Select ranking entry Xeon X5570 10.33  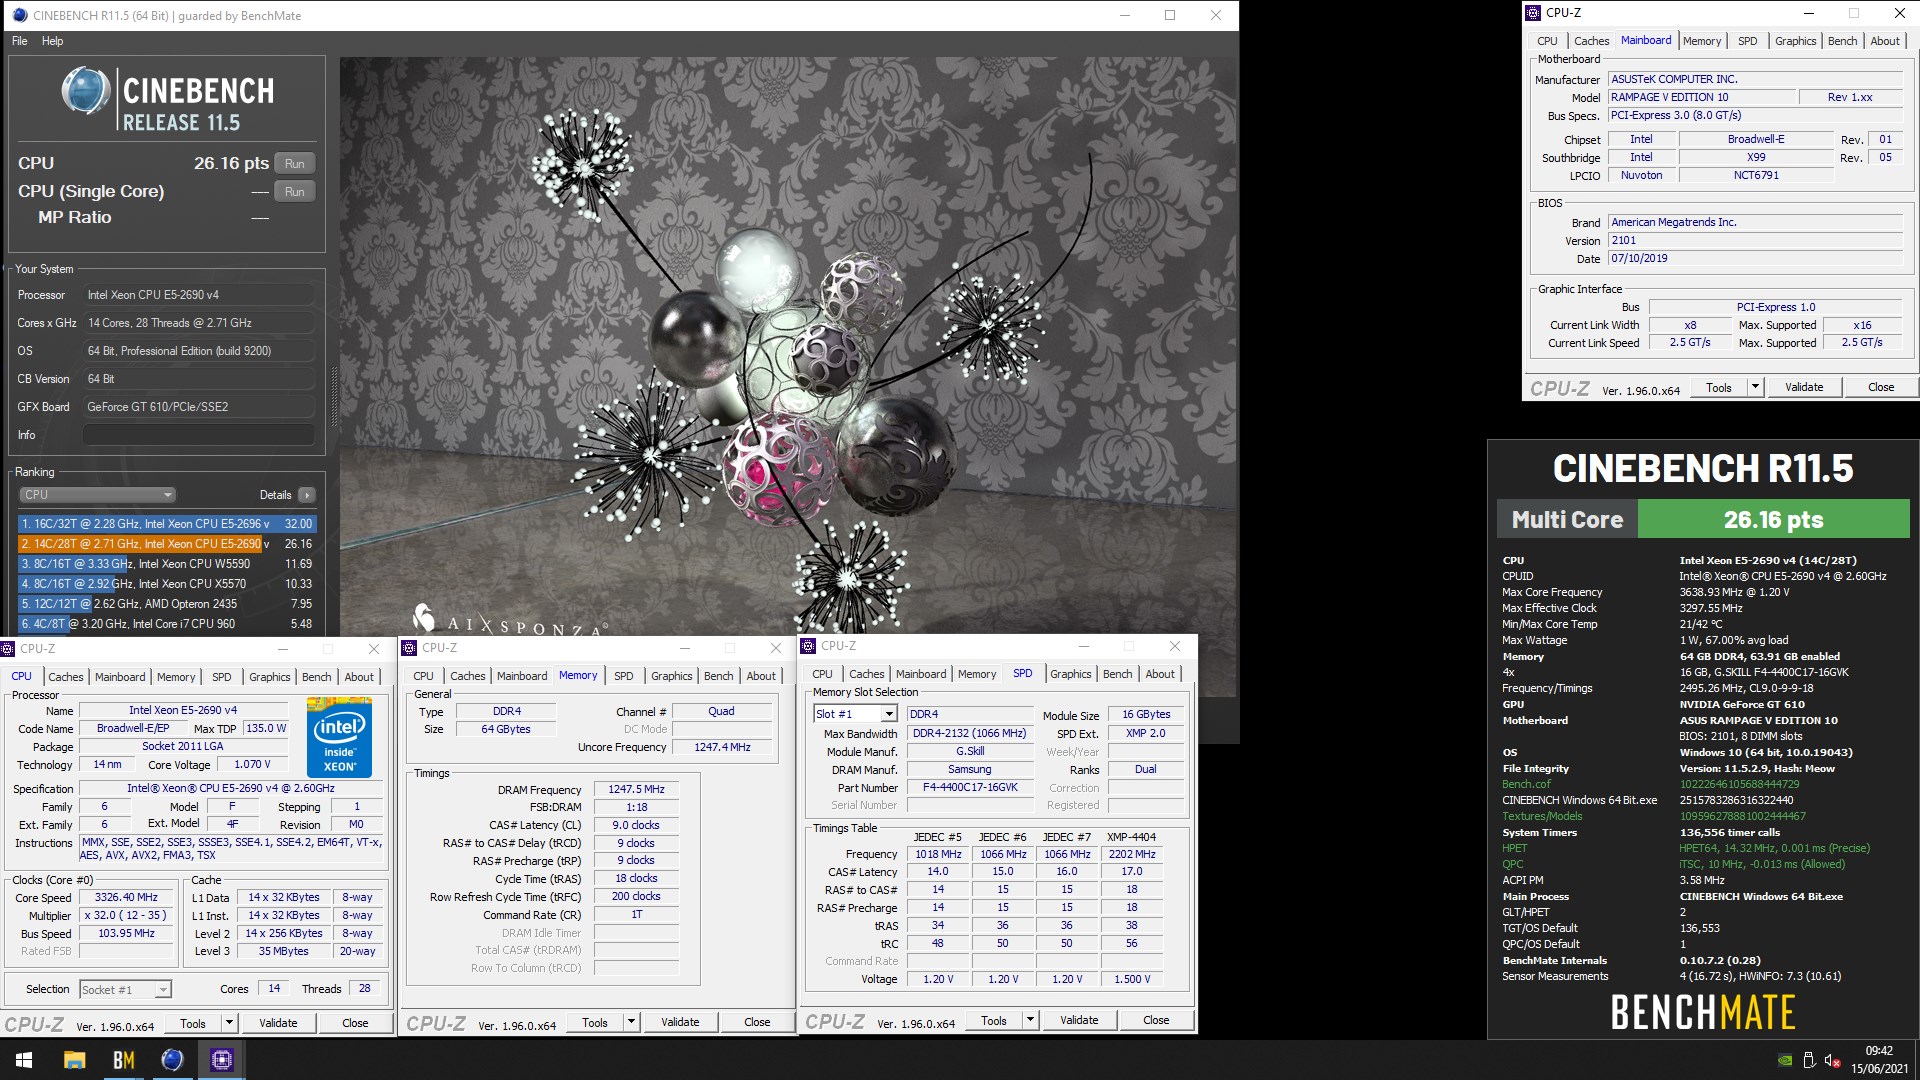(167, 584)
